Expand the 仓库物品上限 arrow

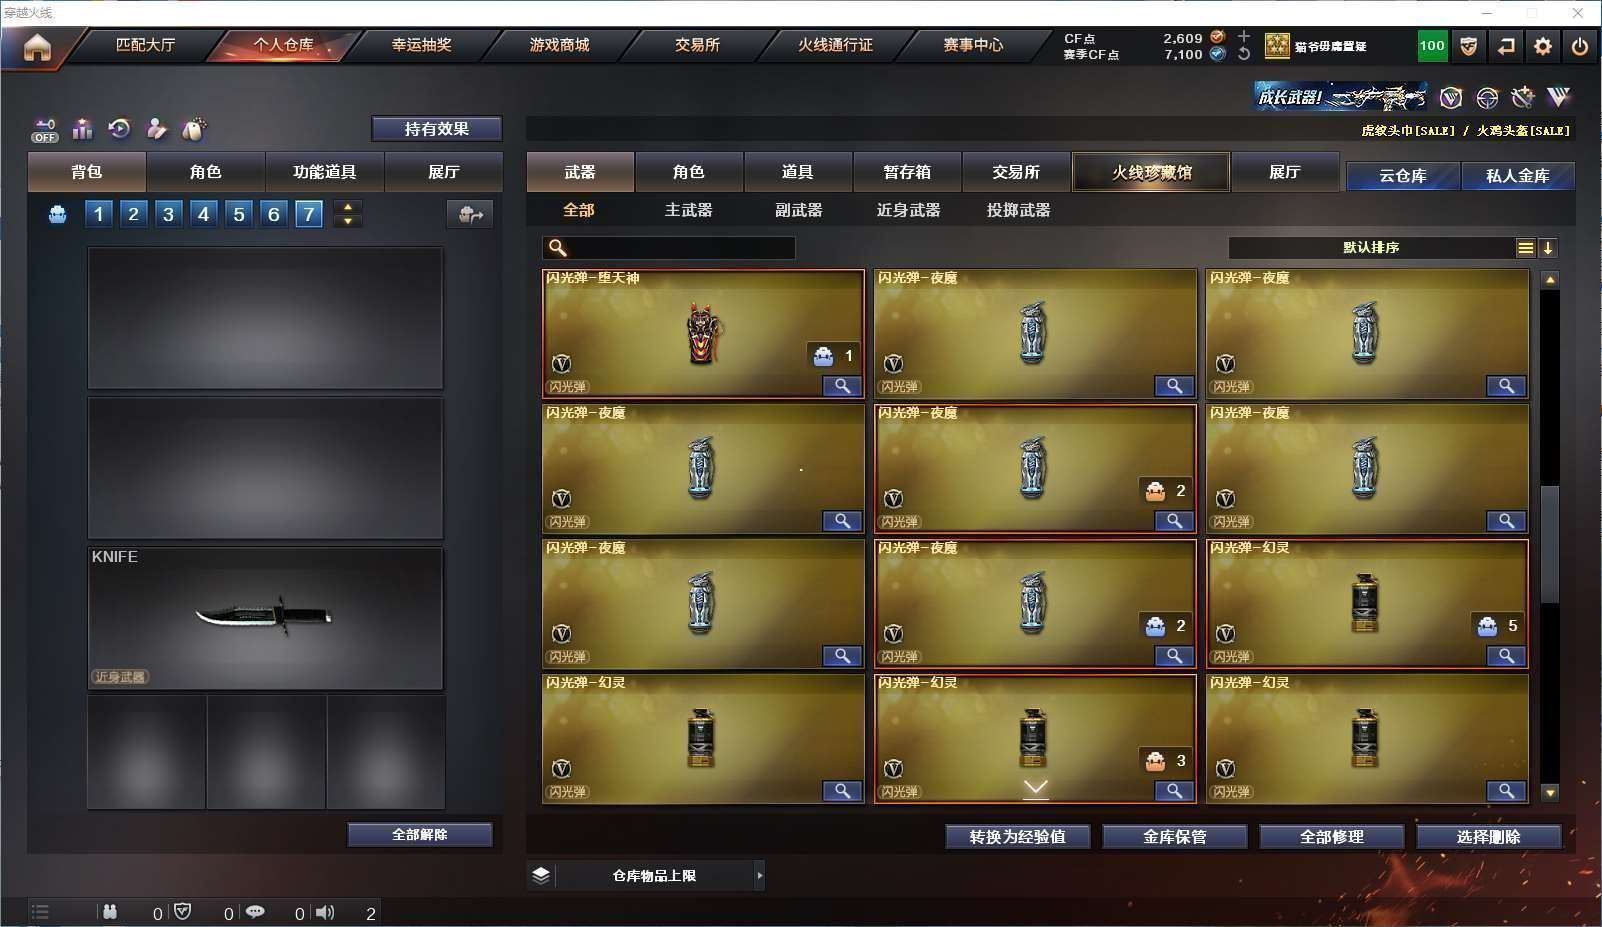[x=760, y=876]
